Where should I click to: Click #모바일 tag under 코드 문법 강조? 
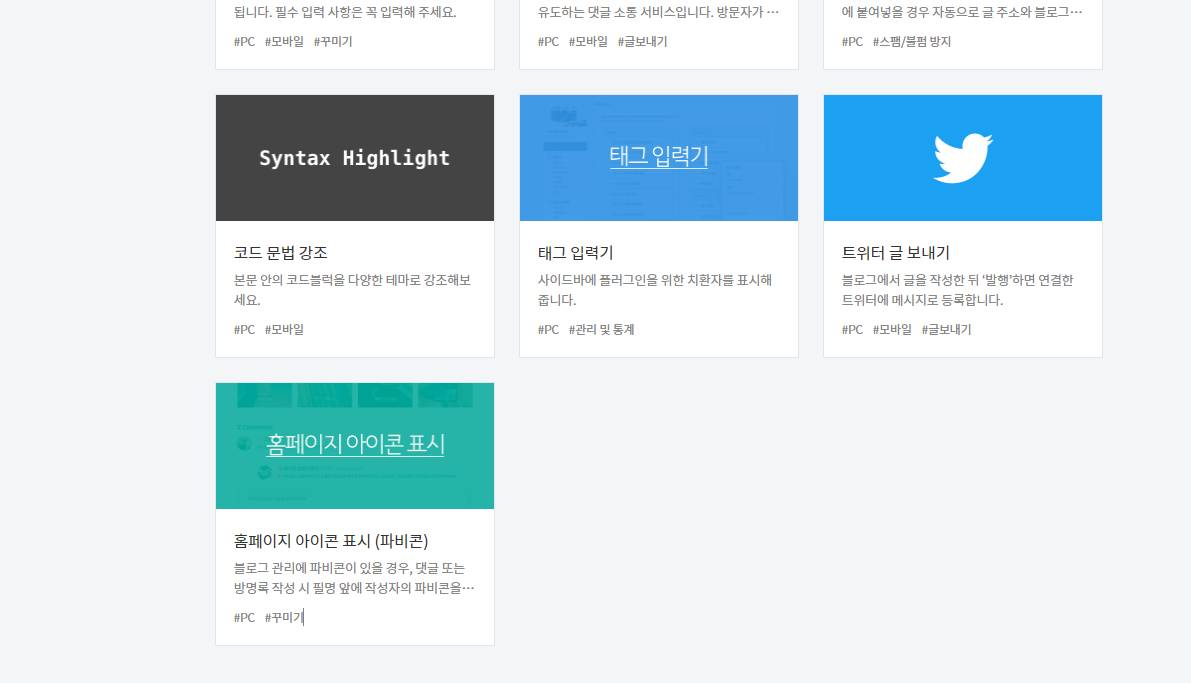click(x=284, y=329)
